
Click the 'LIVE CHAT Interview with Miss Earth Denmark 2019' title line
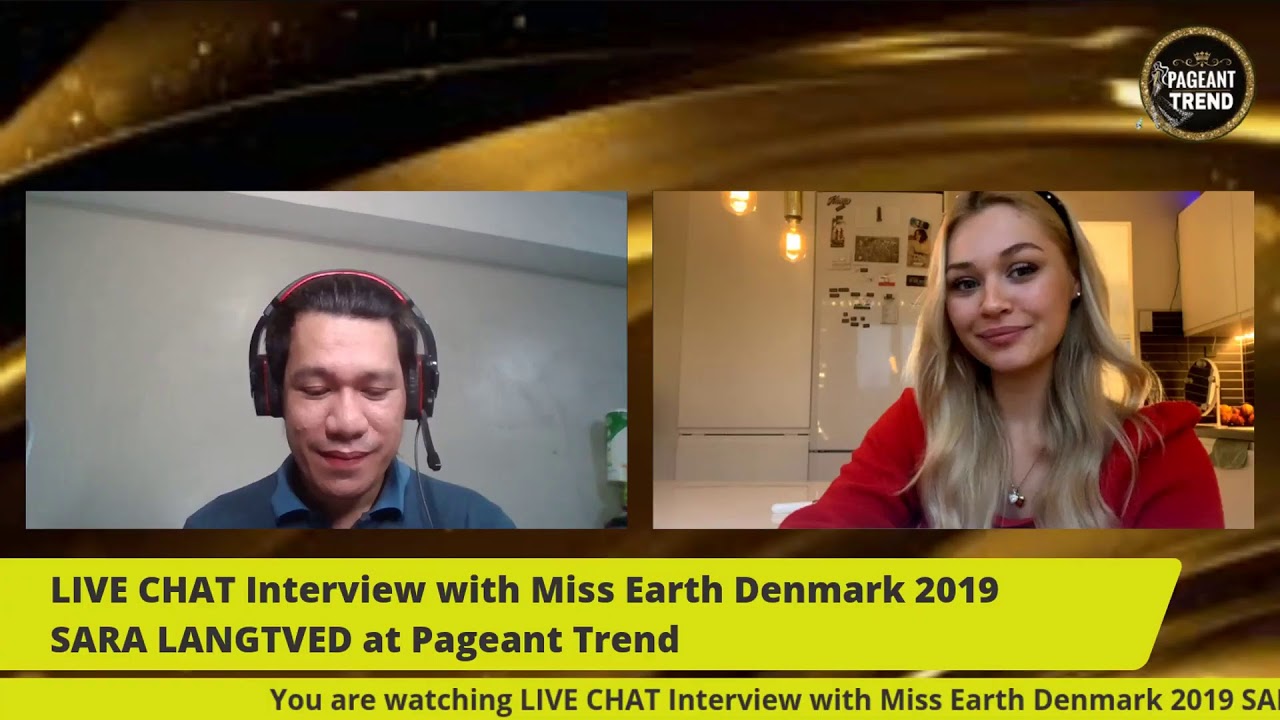pyautogui.click(x=524, y=590)
